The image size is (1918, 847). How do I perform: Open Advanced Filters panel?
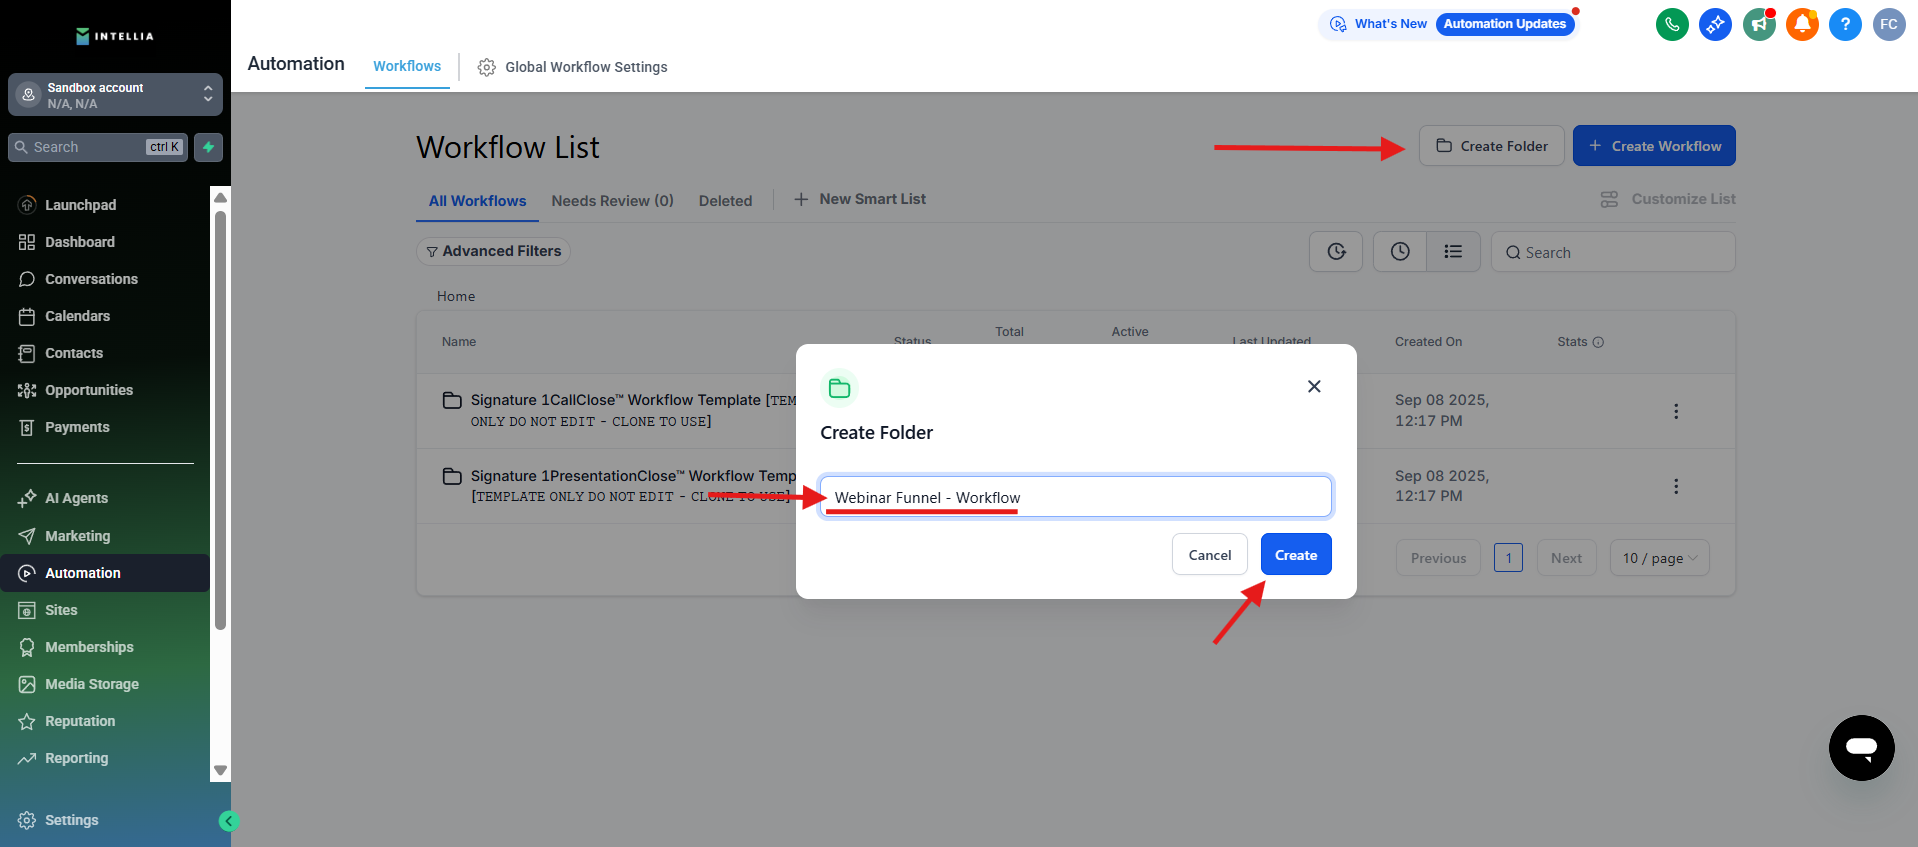pos(493,251)
